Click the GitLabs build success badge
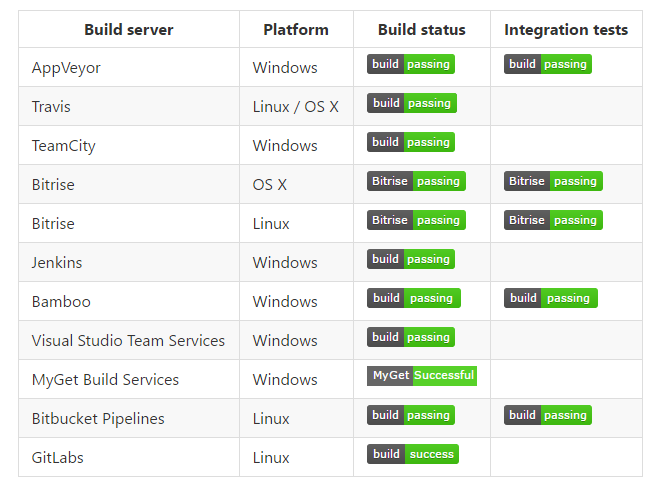This screenshot has height=494, width=659. [x=412, y=454]
